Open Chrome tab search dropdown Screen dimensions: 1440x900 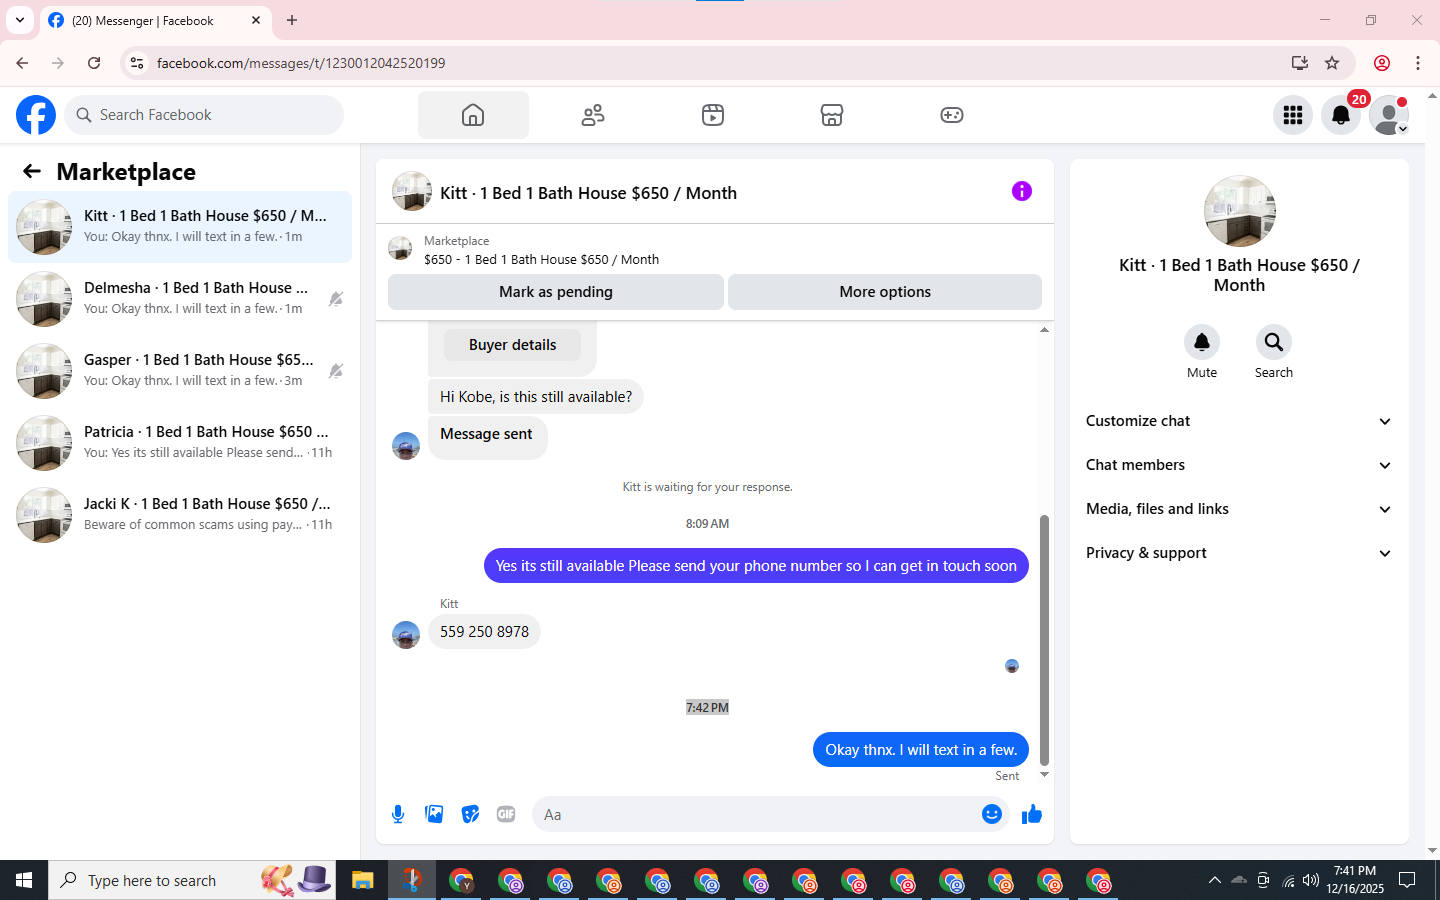point(19,20)
